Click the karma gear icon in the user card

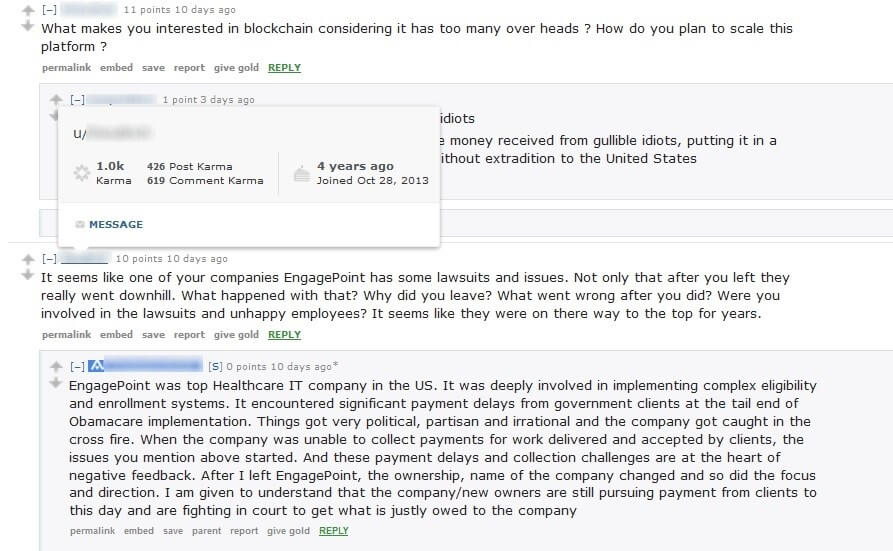tap(82, 173)
